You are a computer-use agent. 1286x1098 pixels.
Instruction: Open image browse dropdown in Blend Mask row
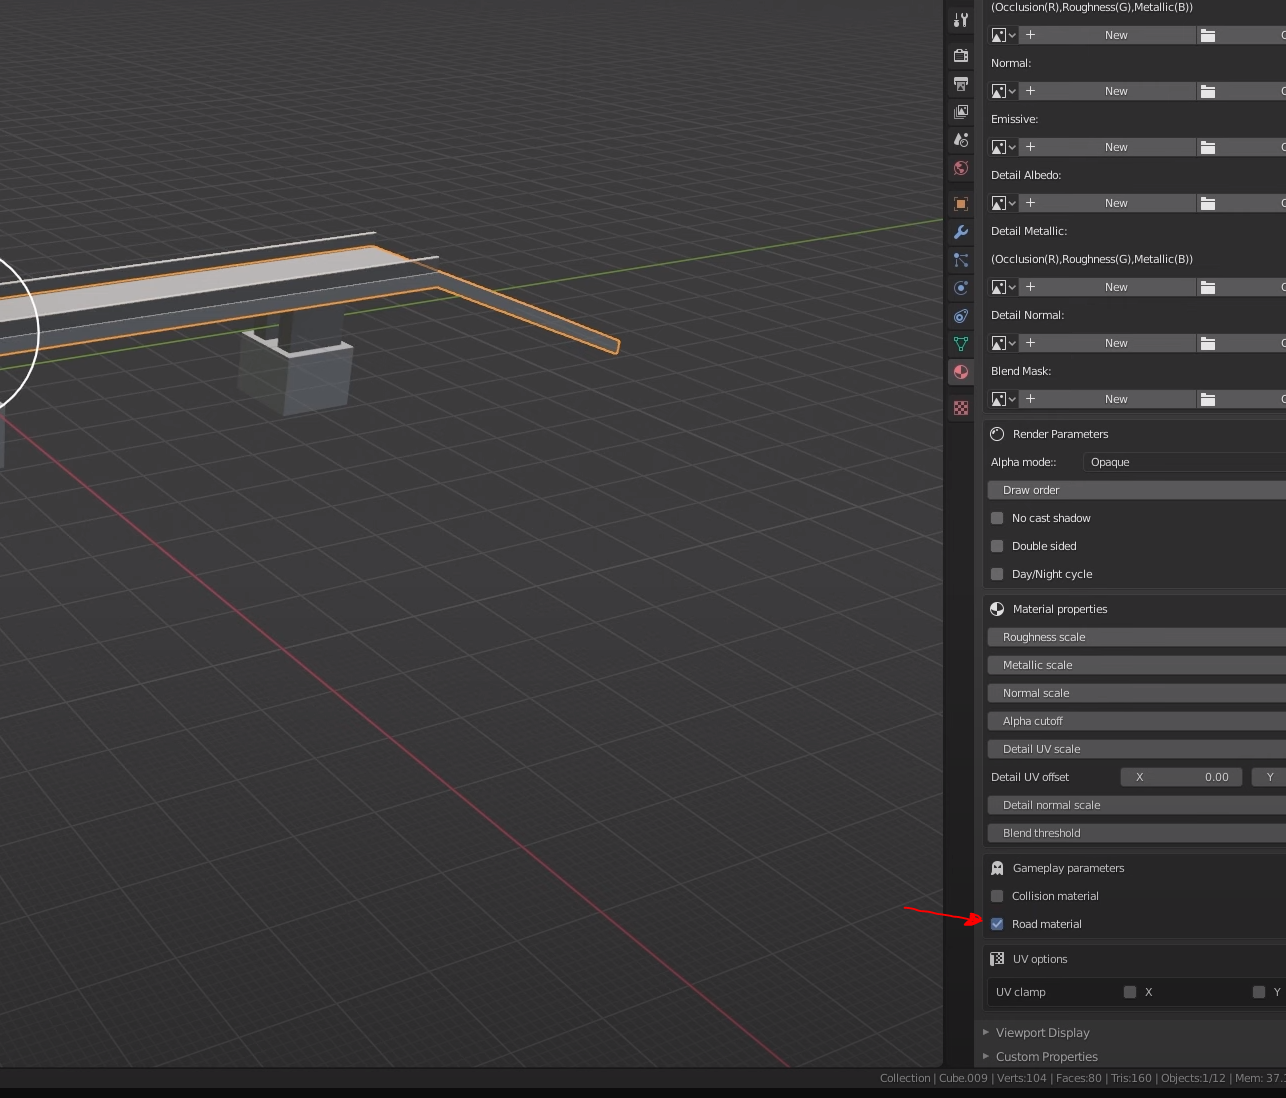[x=1003, y=399]
